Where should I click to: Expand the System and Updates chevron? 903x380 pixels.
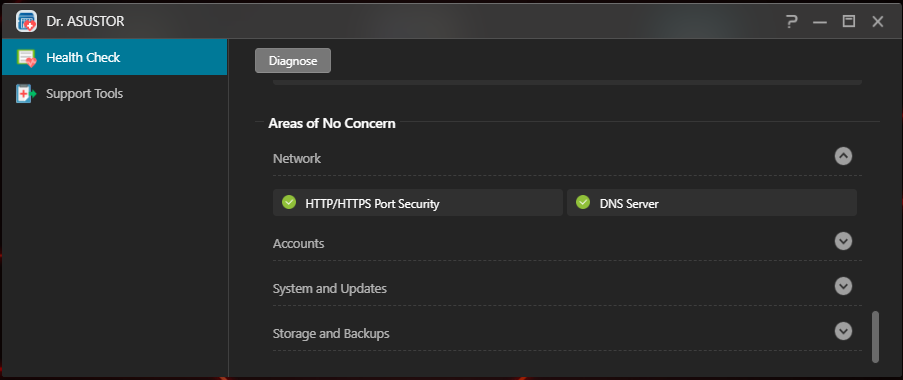(x=843, y=286)
